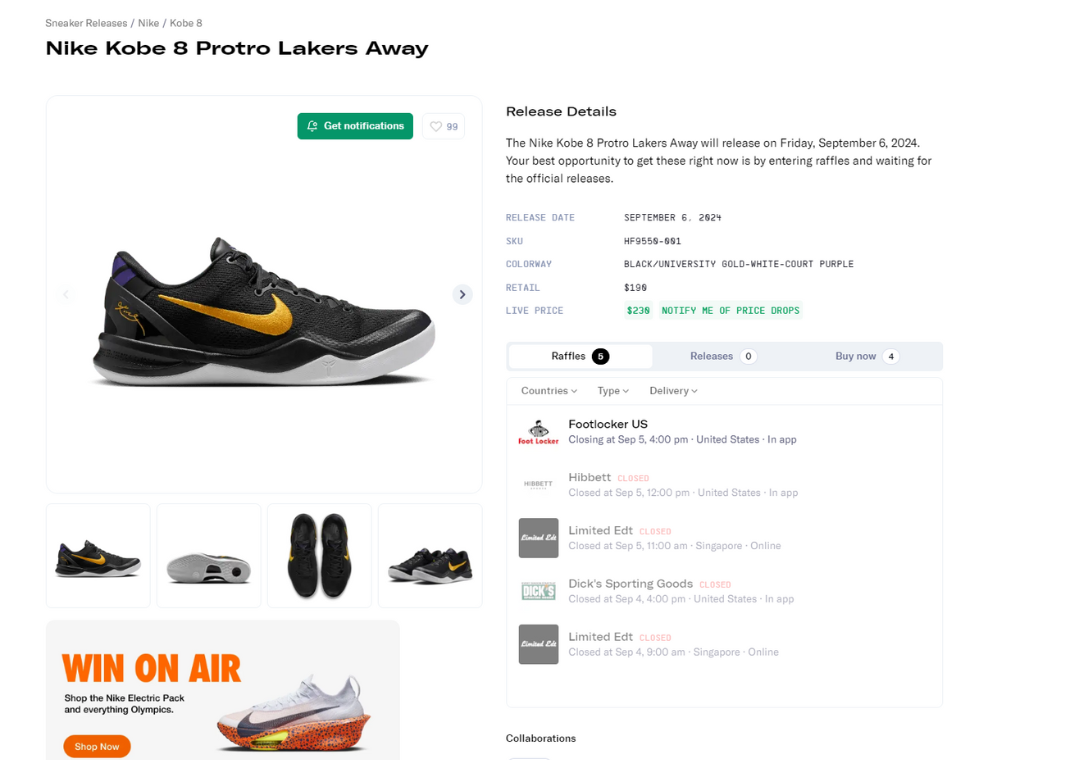Click the next image arrow on the carousel
Image resolution: width=1070 pixels, height=760 pixels.
462,294
